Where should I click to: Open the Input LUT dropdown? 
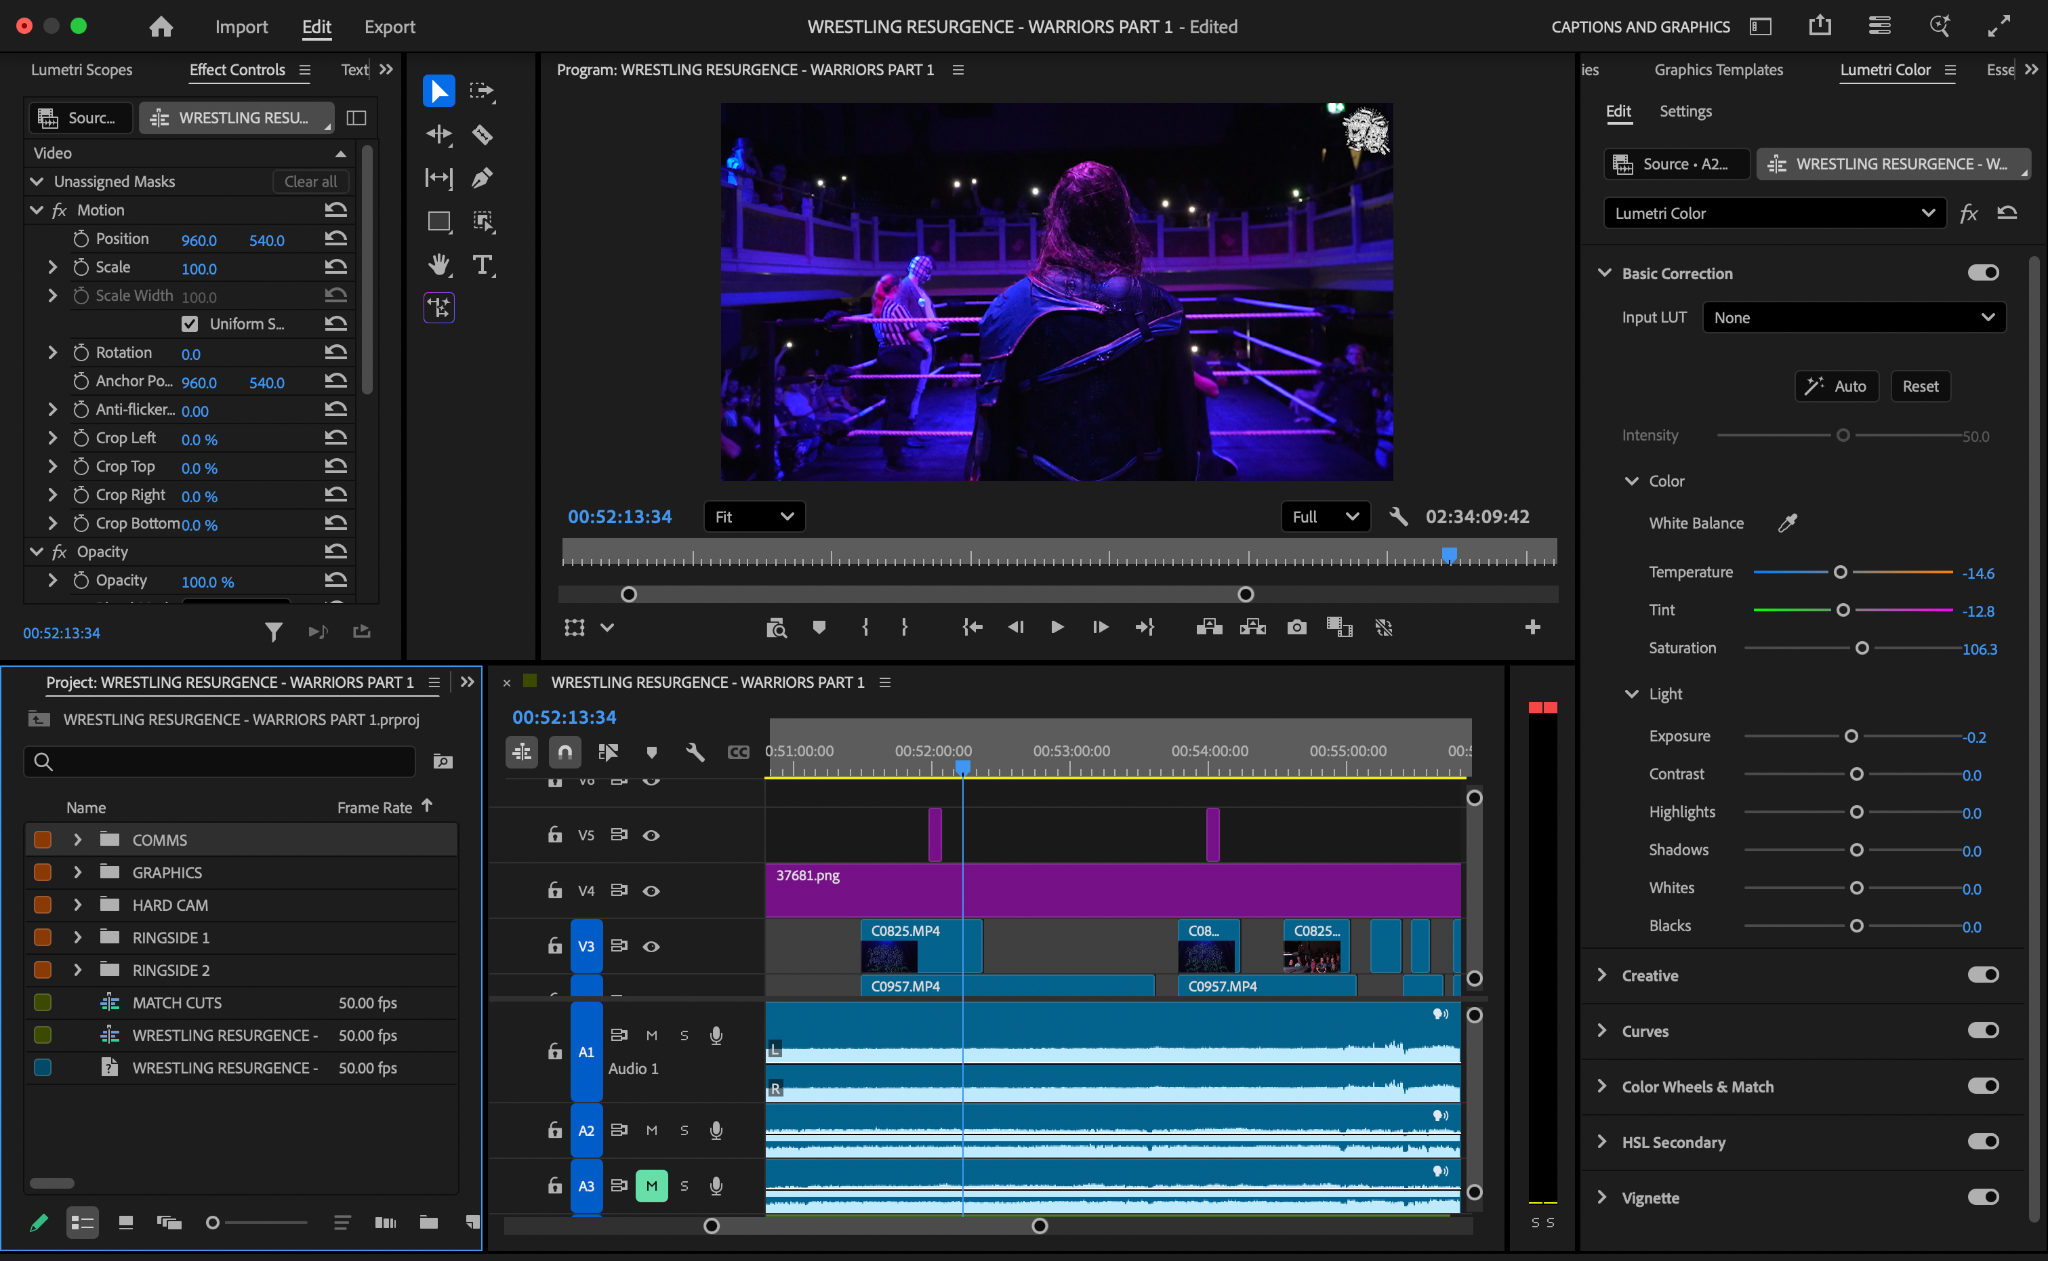tap(1854, 318)
